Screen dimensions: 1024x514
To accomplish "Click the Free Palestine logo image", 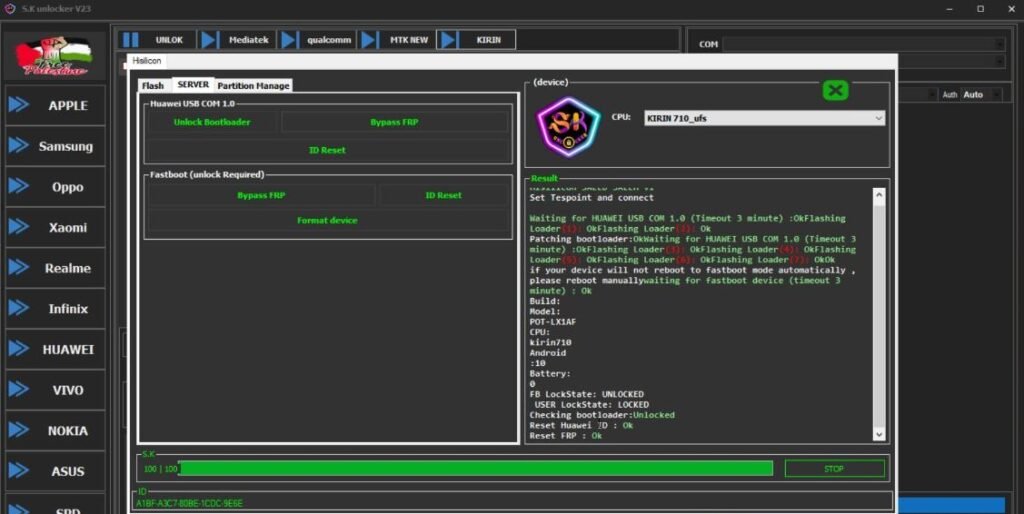I will coord(55,57).
